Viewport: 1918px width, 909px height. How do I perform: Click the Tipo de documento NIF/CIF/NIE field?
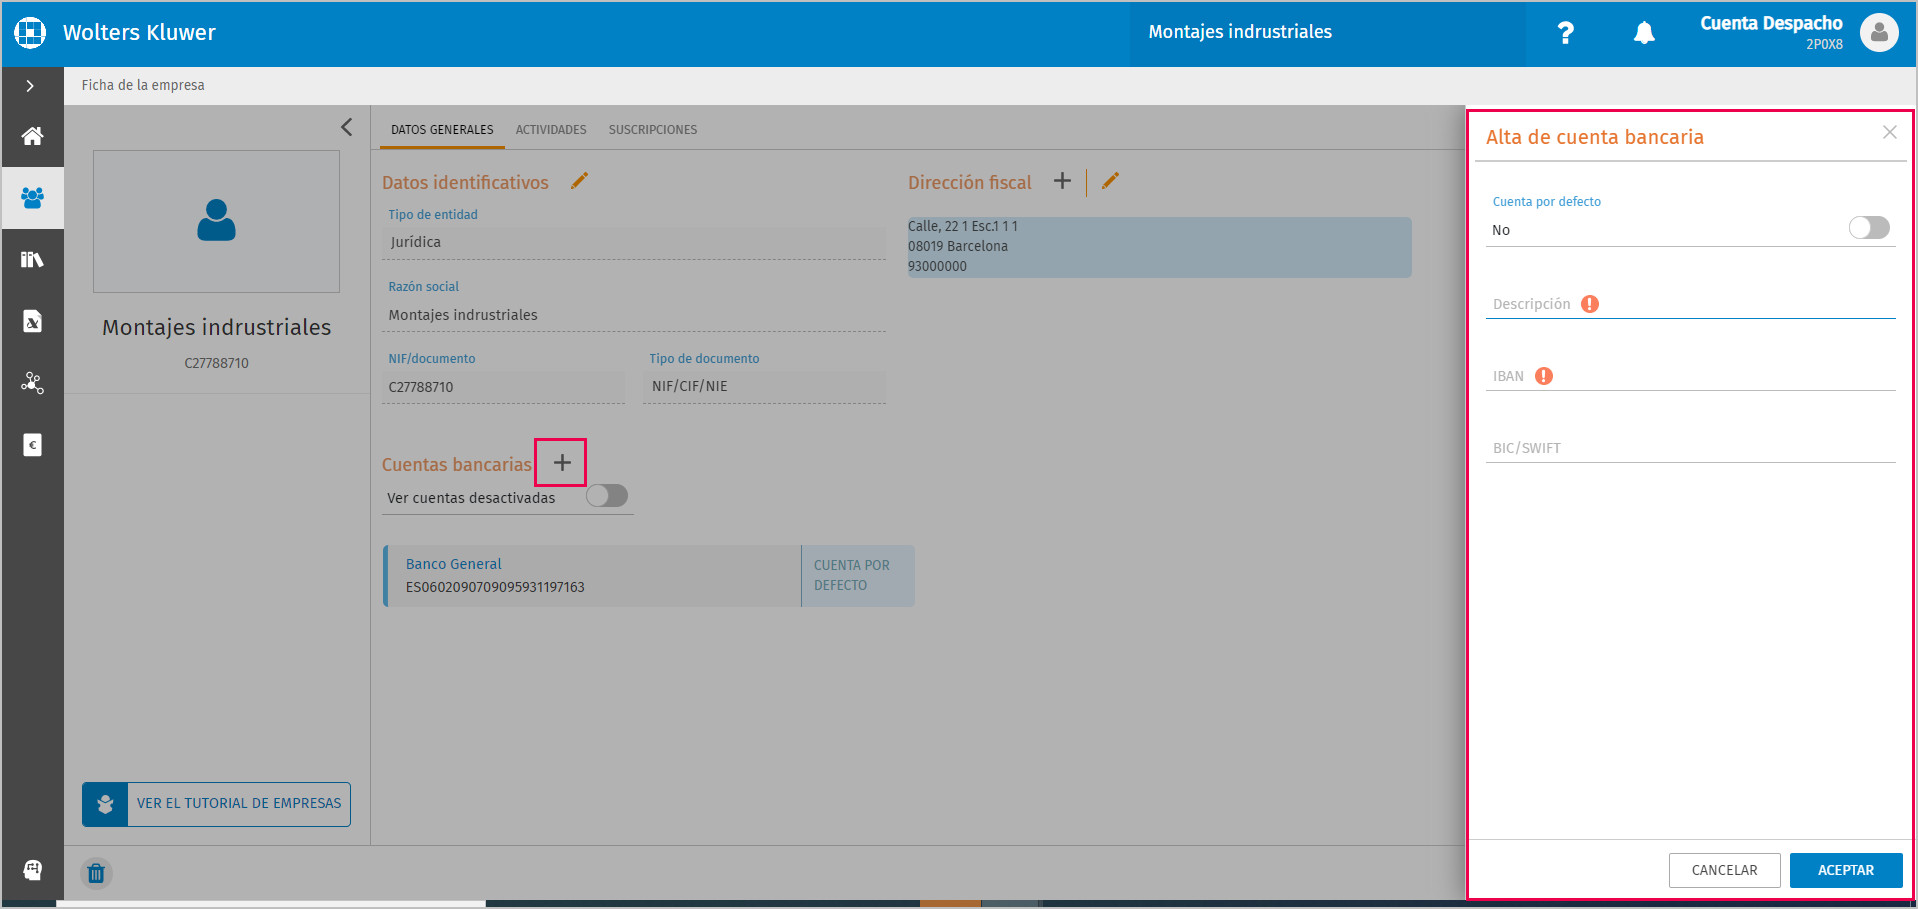[764, 387]
